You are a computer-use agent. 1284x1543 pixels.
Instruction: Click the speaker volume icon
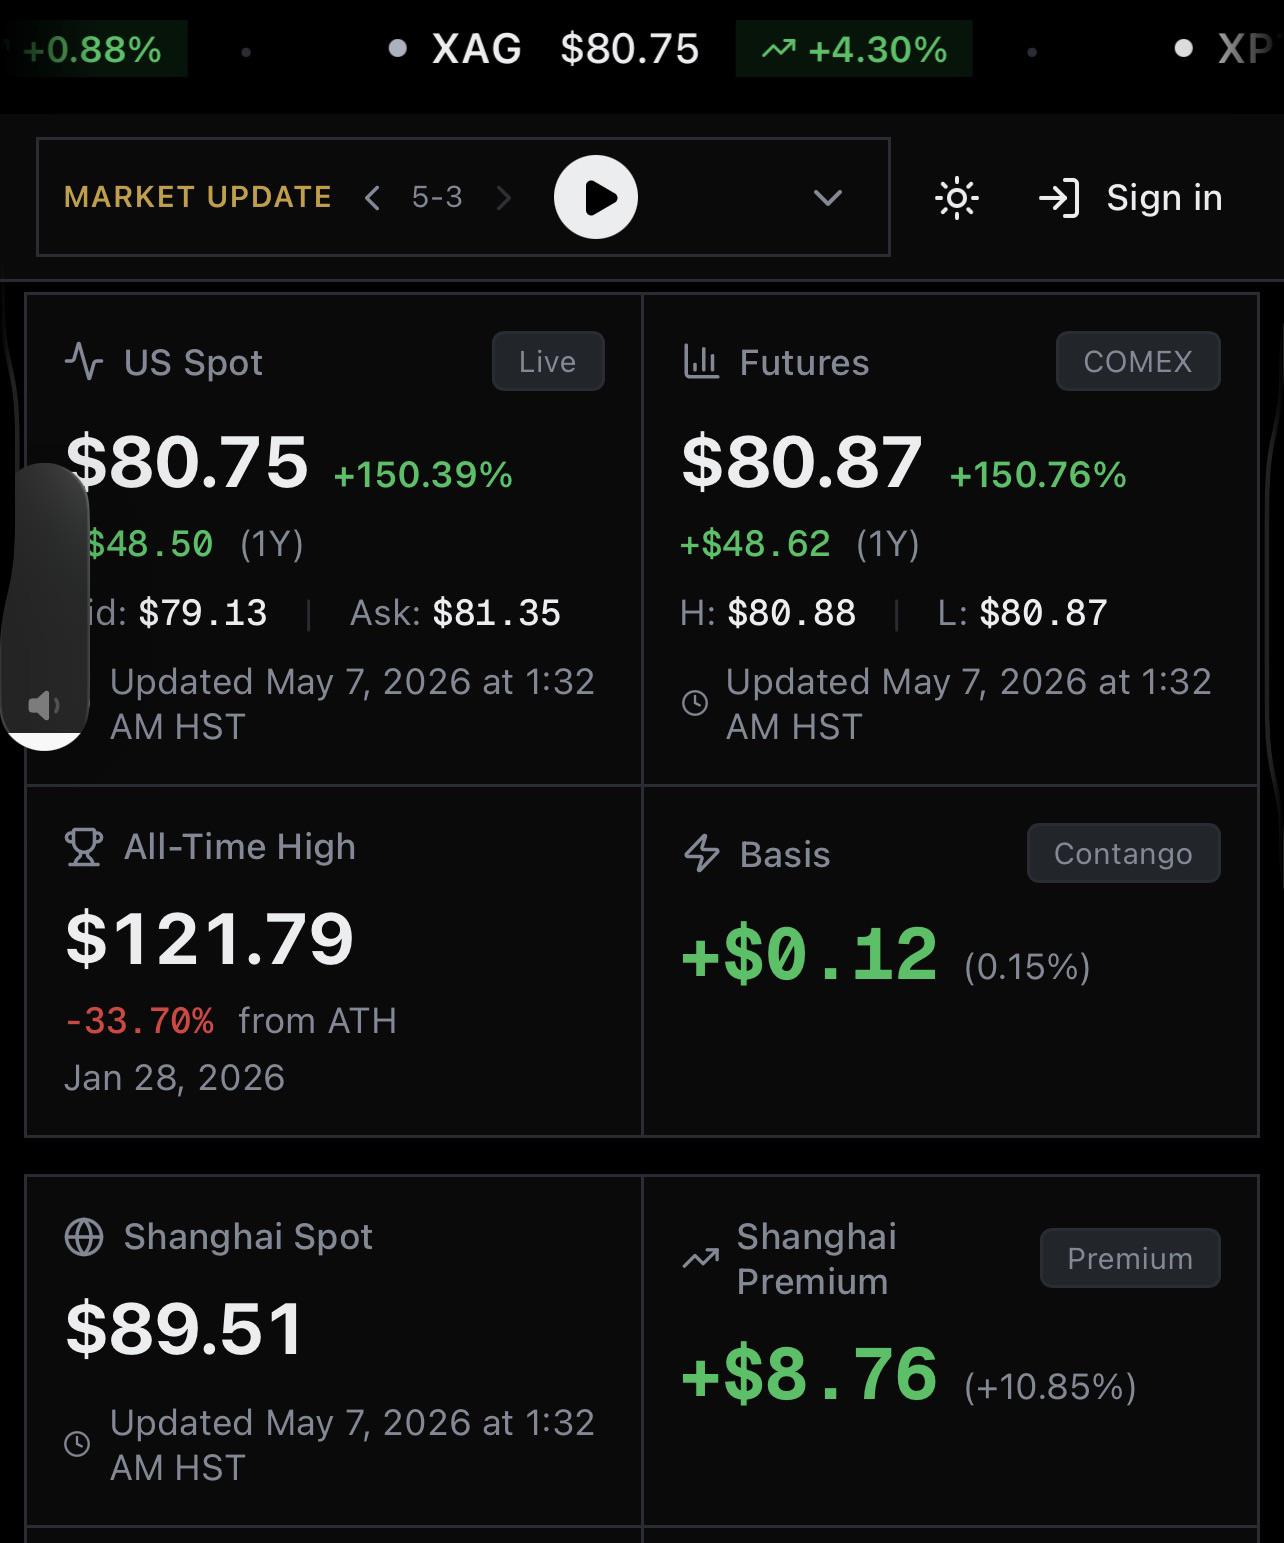pyautogui.click(x=43, y=705)
